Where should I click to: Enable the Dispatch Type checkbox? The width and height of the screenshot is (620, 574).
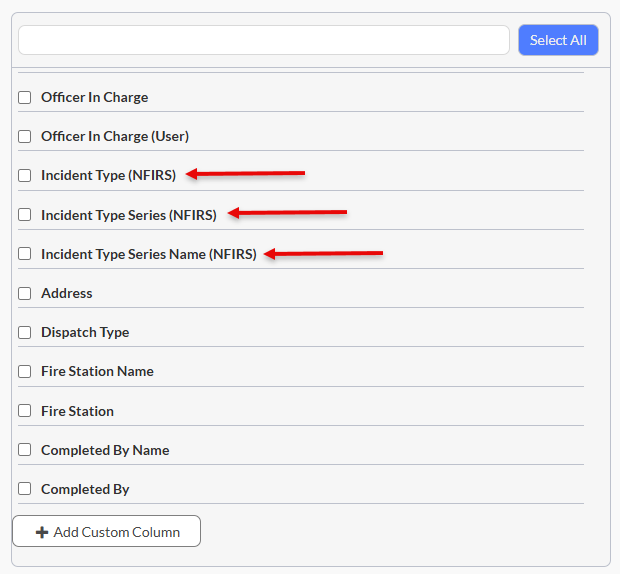25,332
